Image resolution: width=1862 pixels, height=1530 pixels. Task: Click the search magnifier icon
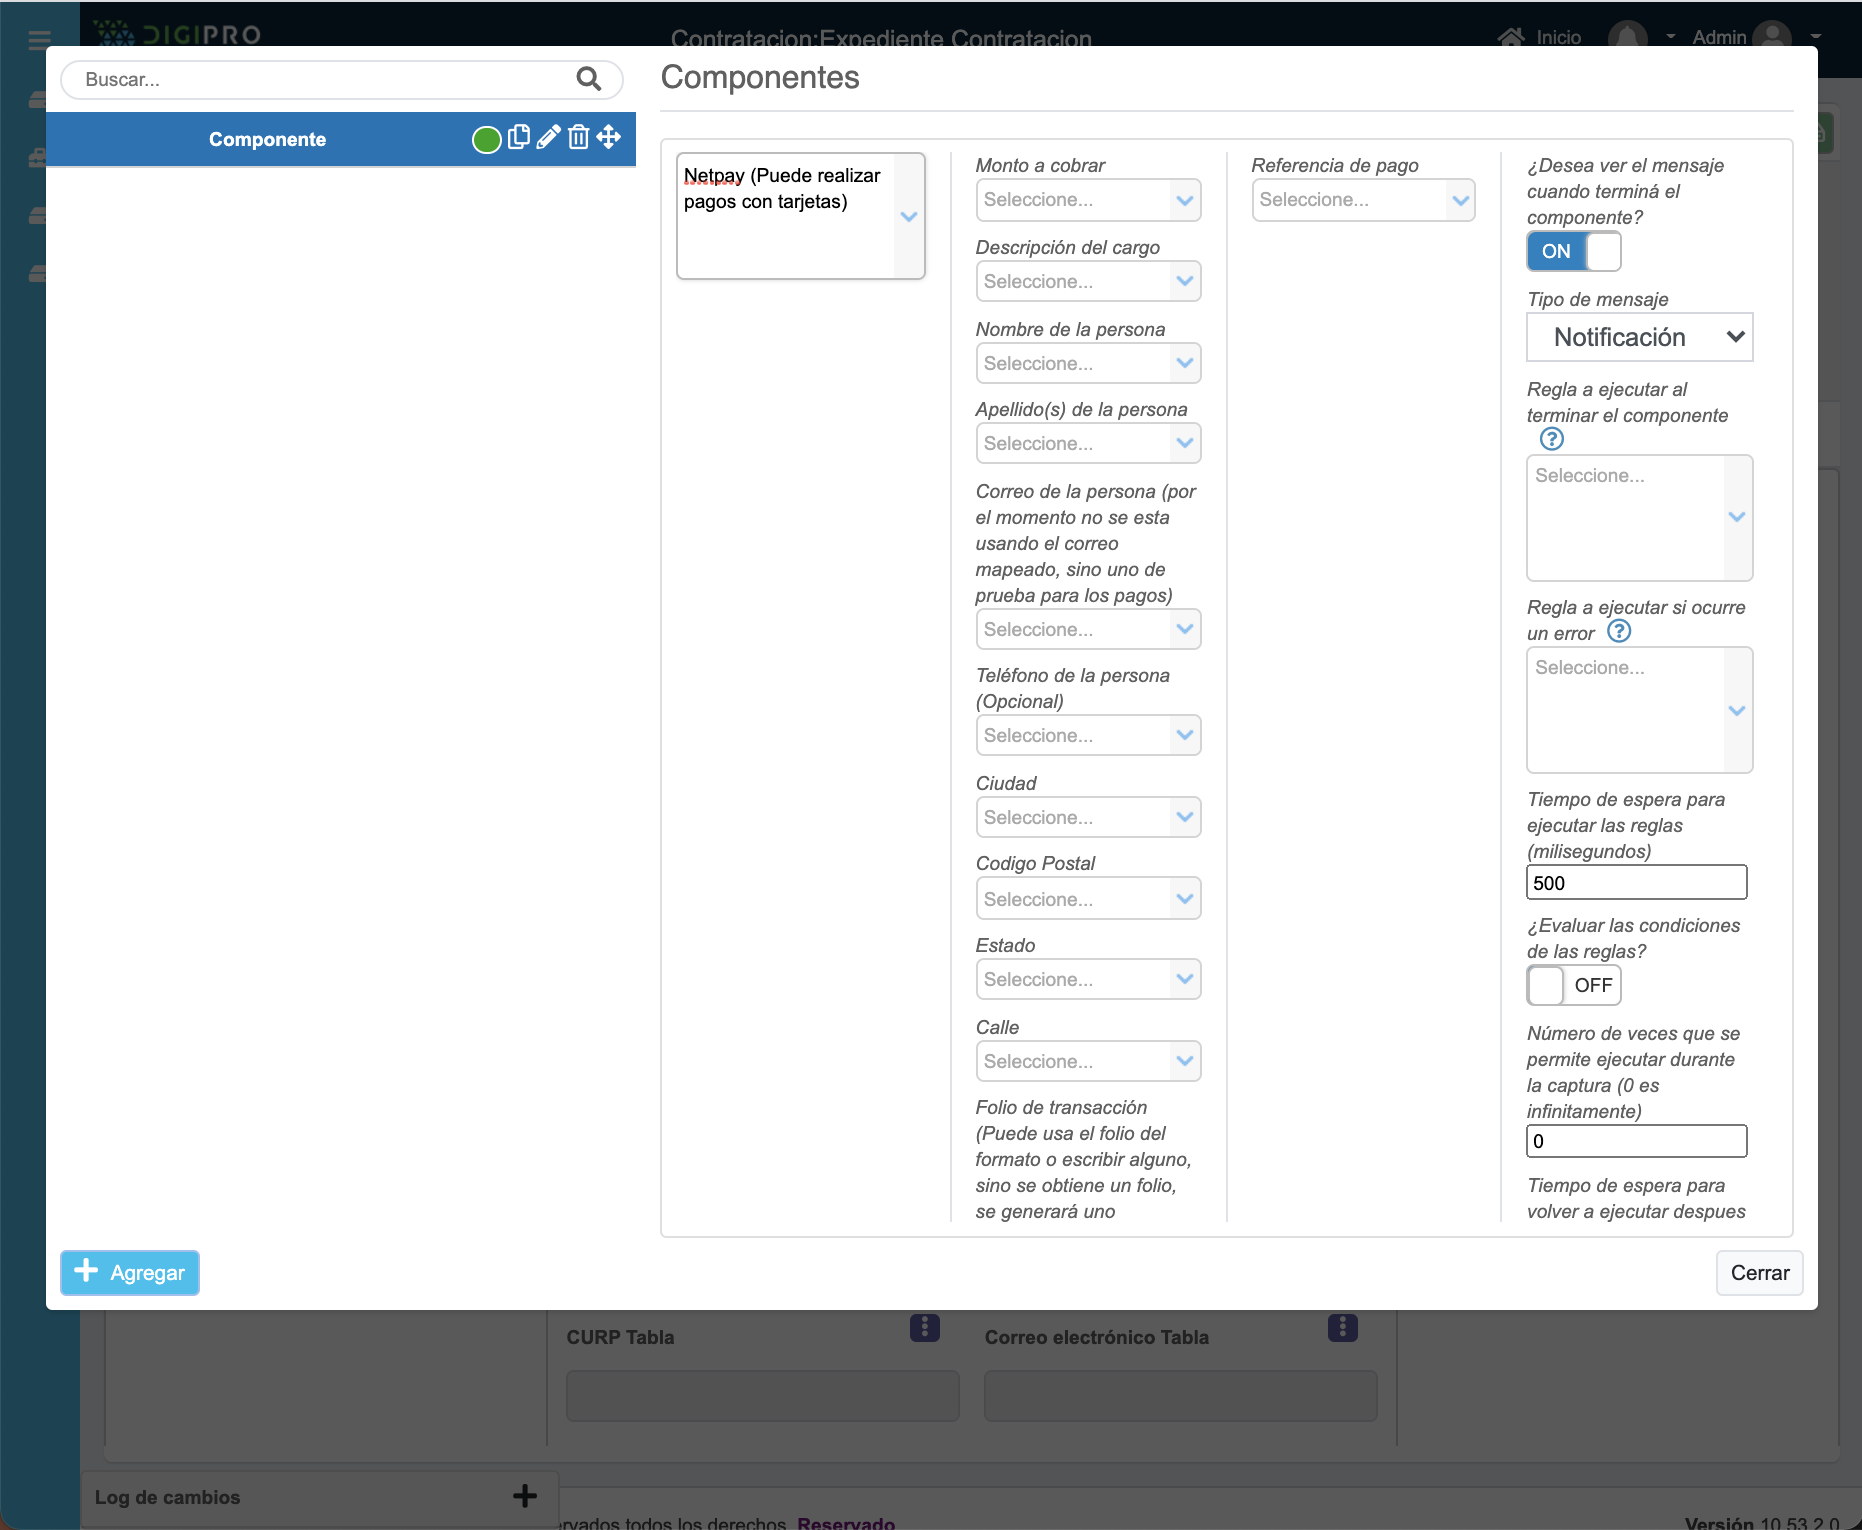point(588,79)
